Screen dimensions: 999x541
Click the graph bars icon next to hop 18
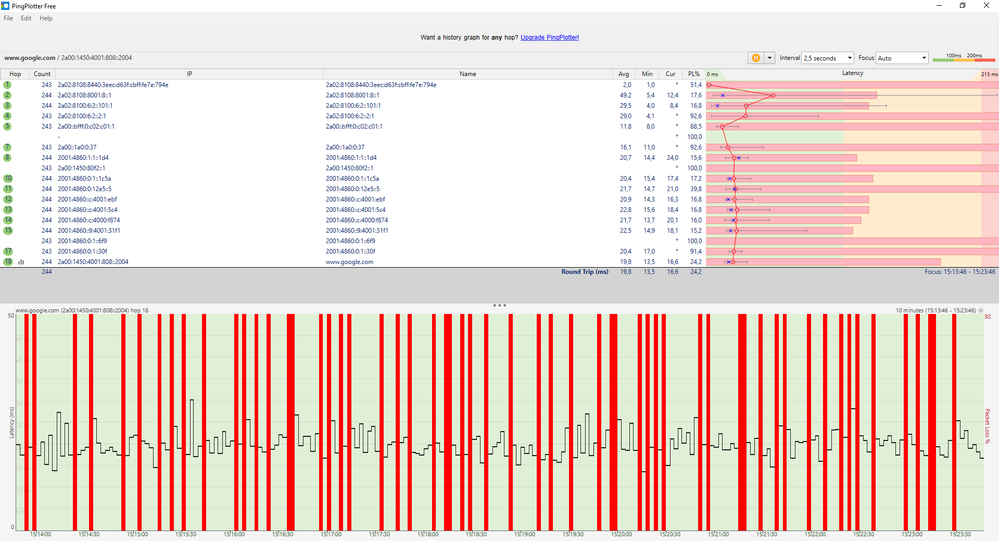click(20, 262)
